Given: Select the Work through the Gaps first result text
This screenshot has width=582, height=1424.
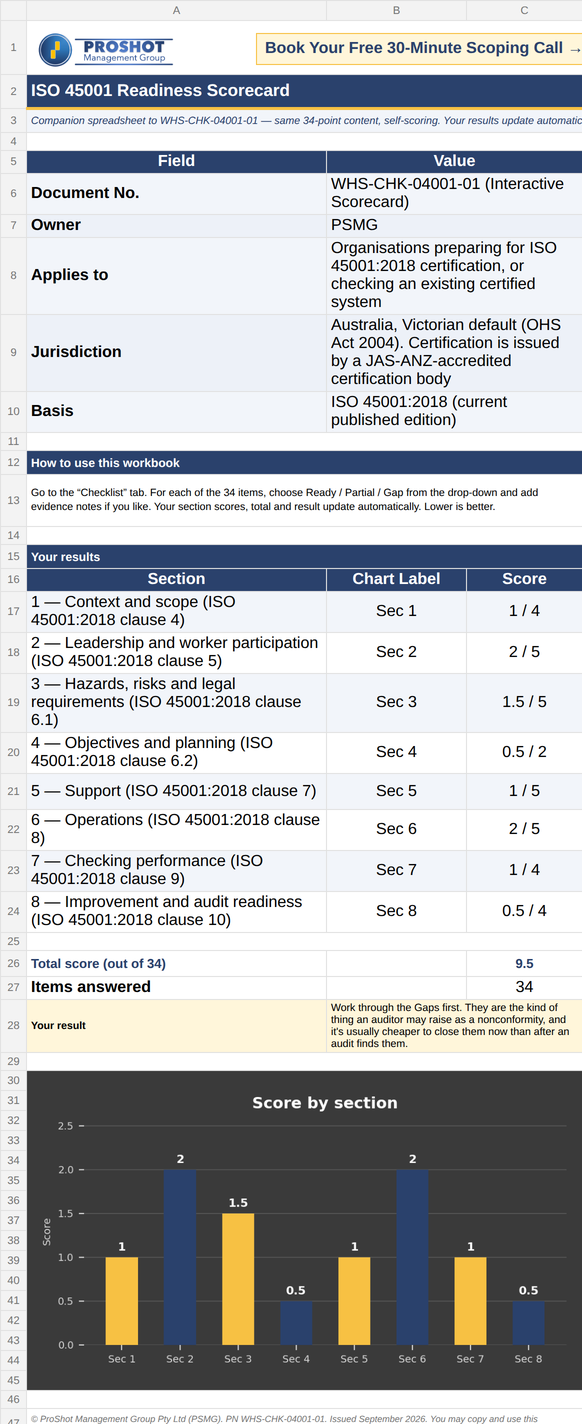Looking at the screenshot, I should pyautogui.click(x=454, y=1025).
